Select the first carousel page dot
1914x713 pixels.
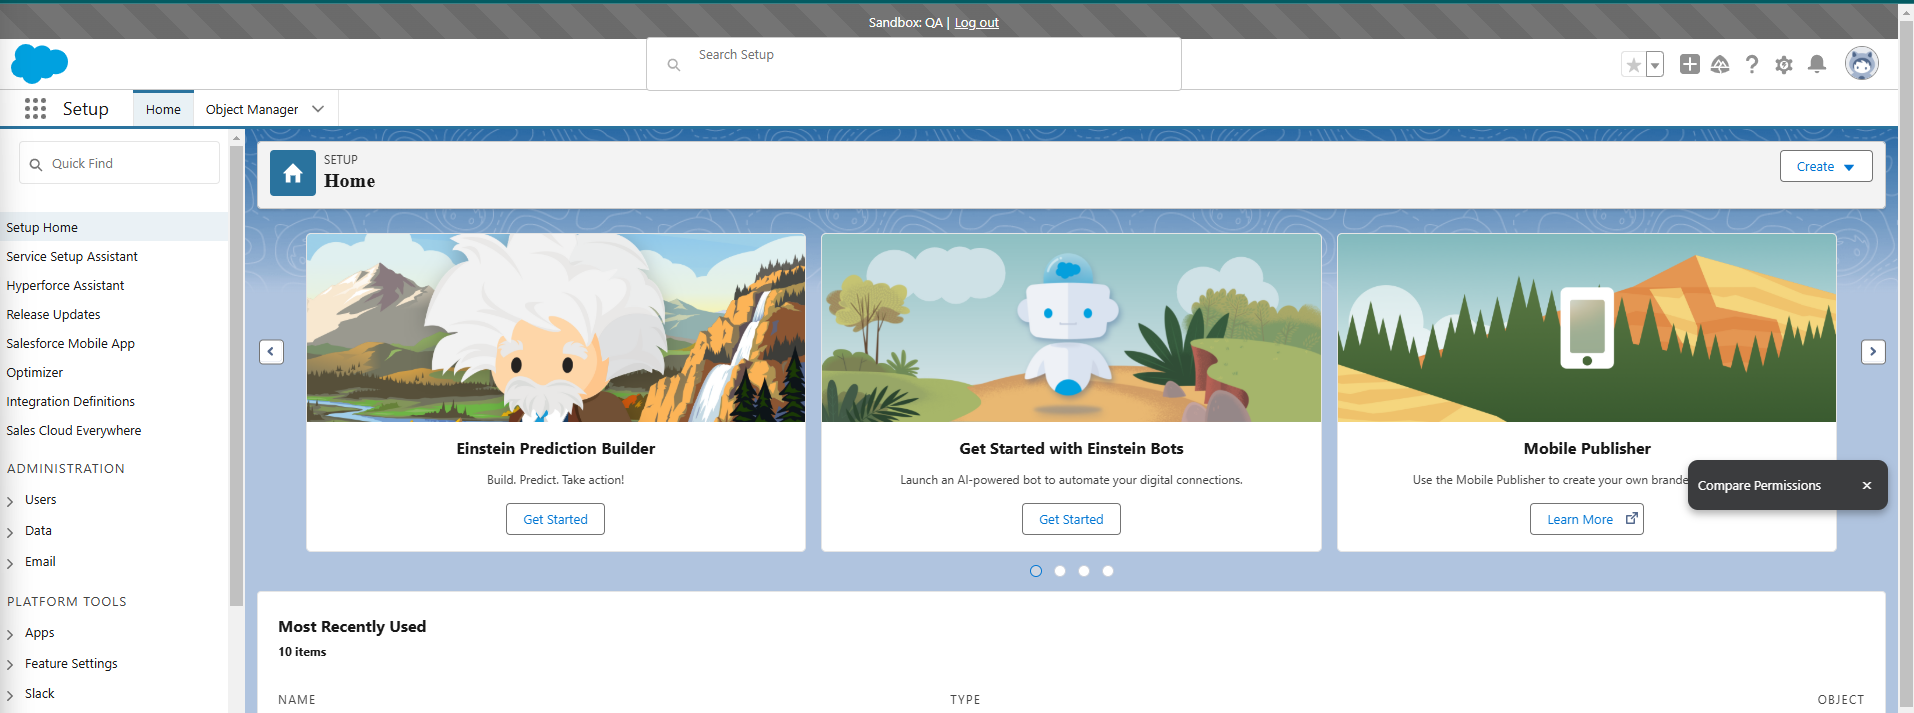point(1036,571)
